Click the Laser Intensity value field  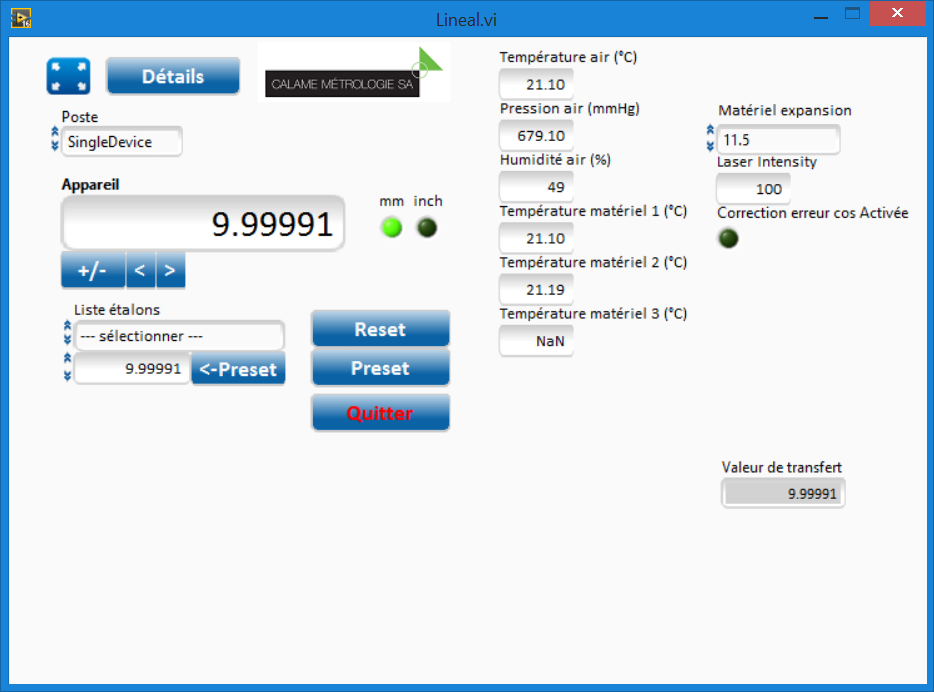tap(753, 189)
